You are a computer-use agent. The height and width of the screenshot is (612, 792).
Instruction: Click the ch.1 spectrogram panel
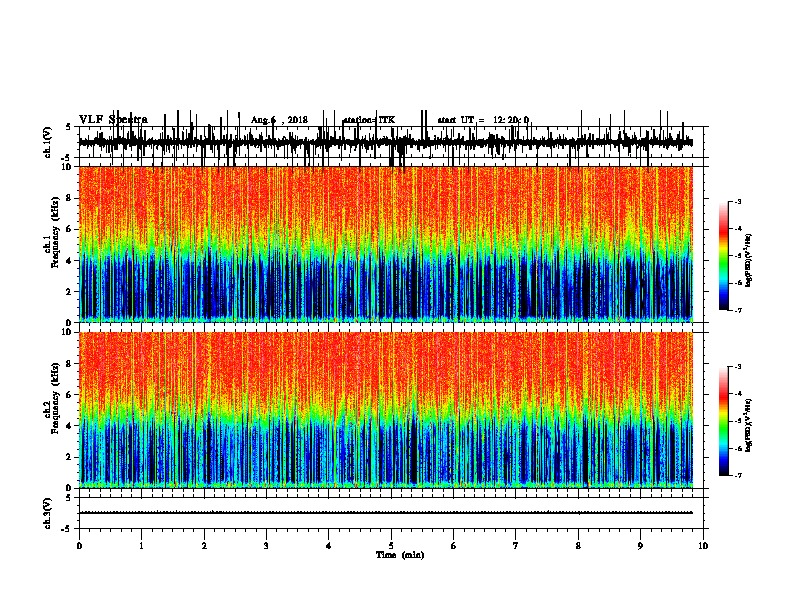point(386,244)
